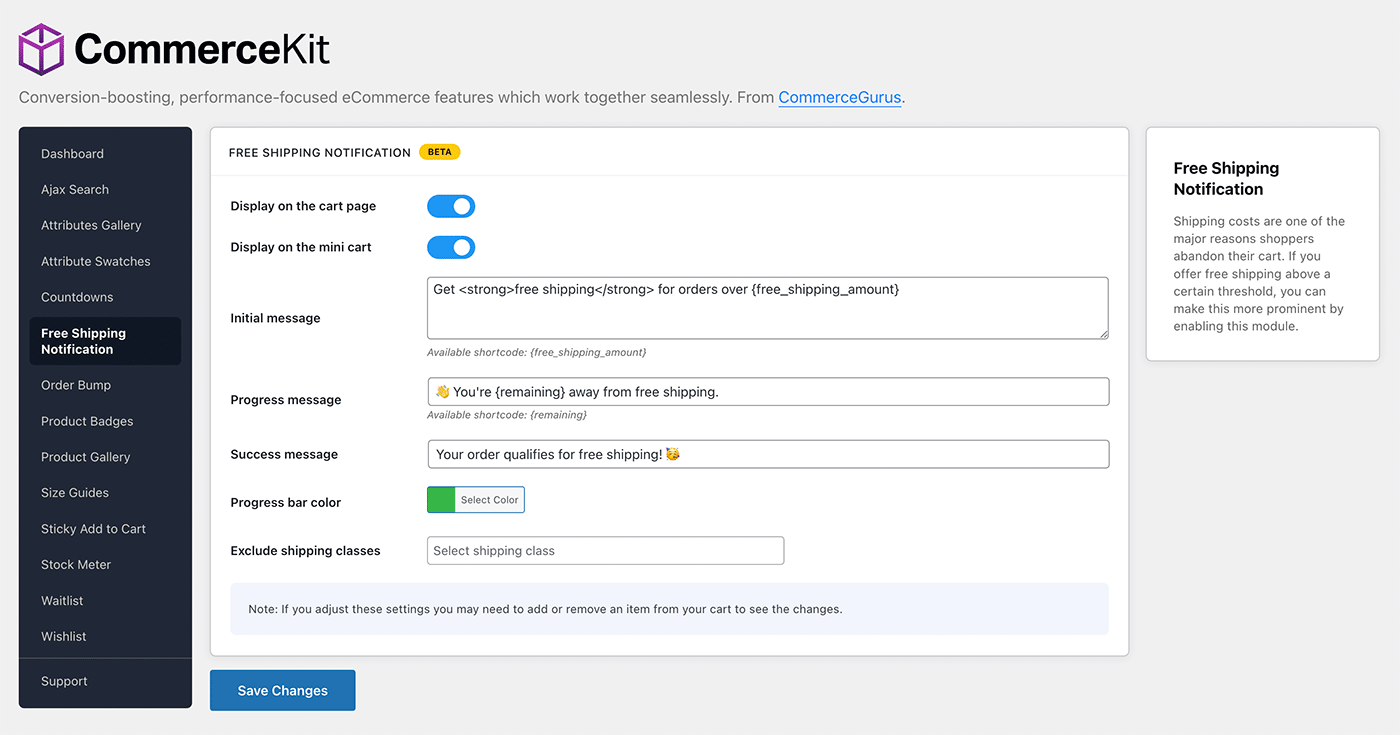
Task: Click the 'Progress bar color' label
Action: point(286,503)
